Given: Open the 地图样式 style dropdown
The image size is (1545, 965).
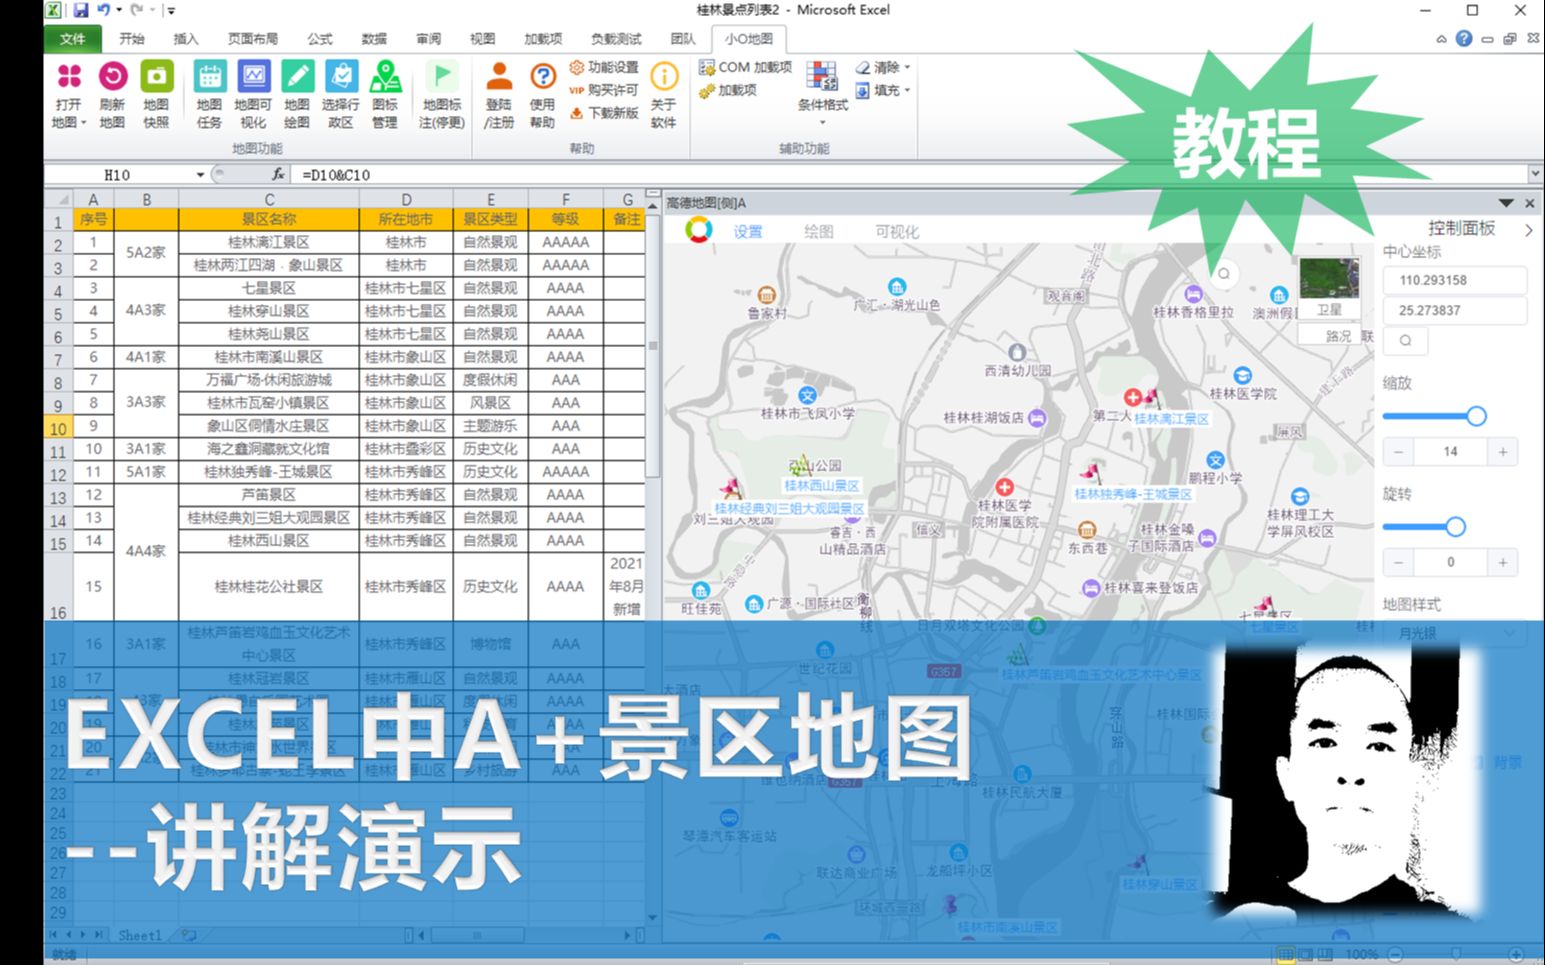Looking at the screenshot, I should [1455, 633].
